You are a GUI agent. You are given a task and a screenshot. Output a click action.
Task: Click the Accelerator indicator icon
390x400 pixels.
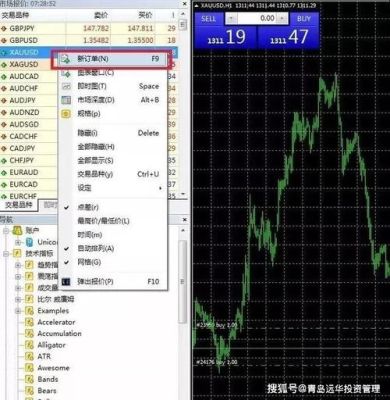point(30,322)
